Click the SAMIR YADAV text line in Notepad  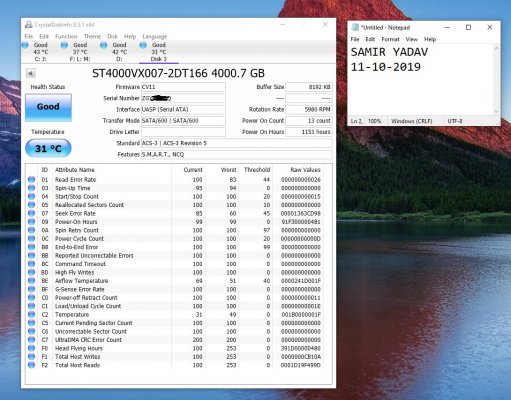click(389, 52)
